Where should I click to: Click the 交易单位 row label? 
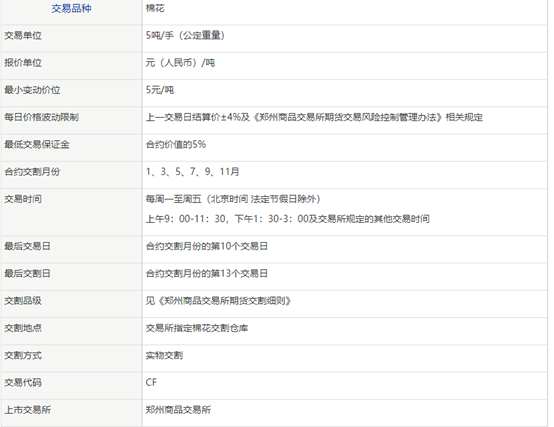(x=23, y=35)
